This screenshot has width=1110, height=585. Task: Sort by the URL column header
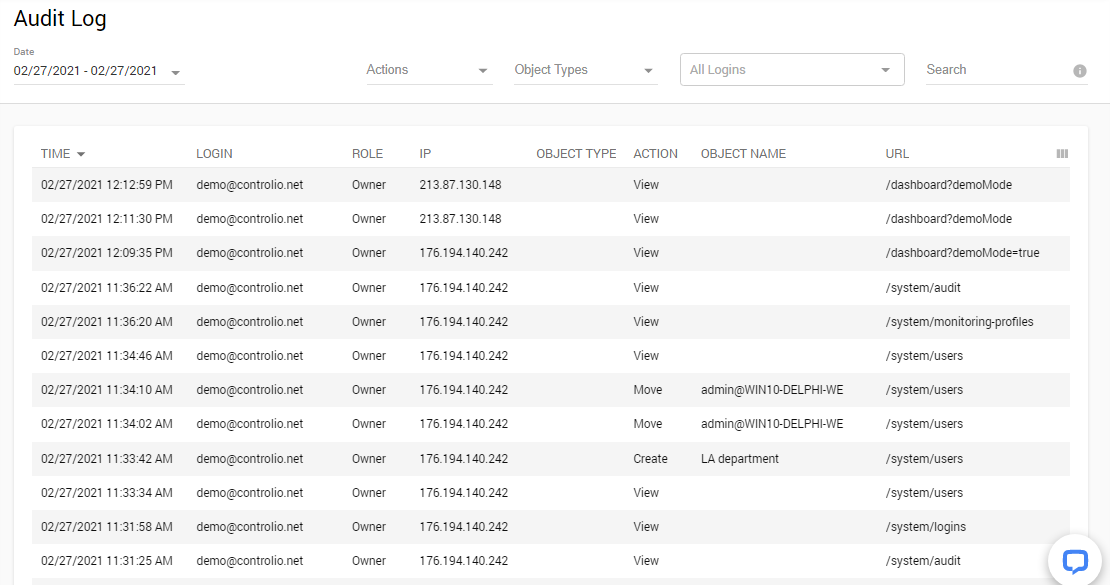click(897, 154)
